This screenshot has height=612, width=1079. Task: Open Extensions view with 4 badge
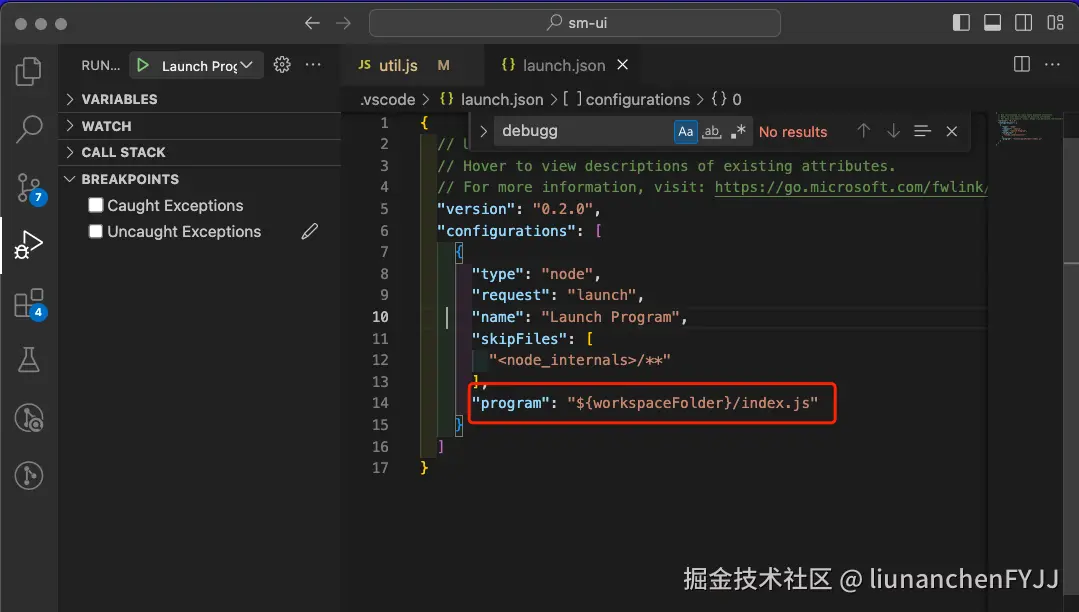pos(30,304)
